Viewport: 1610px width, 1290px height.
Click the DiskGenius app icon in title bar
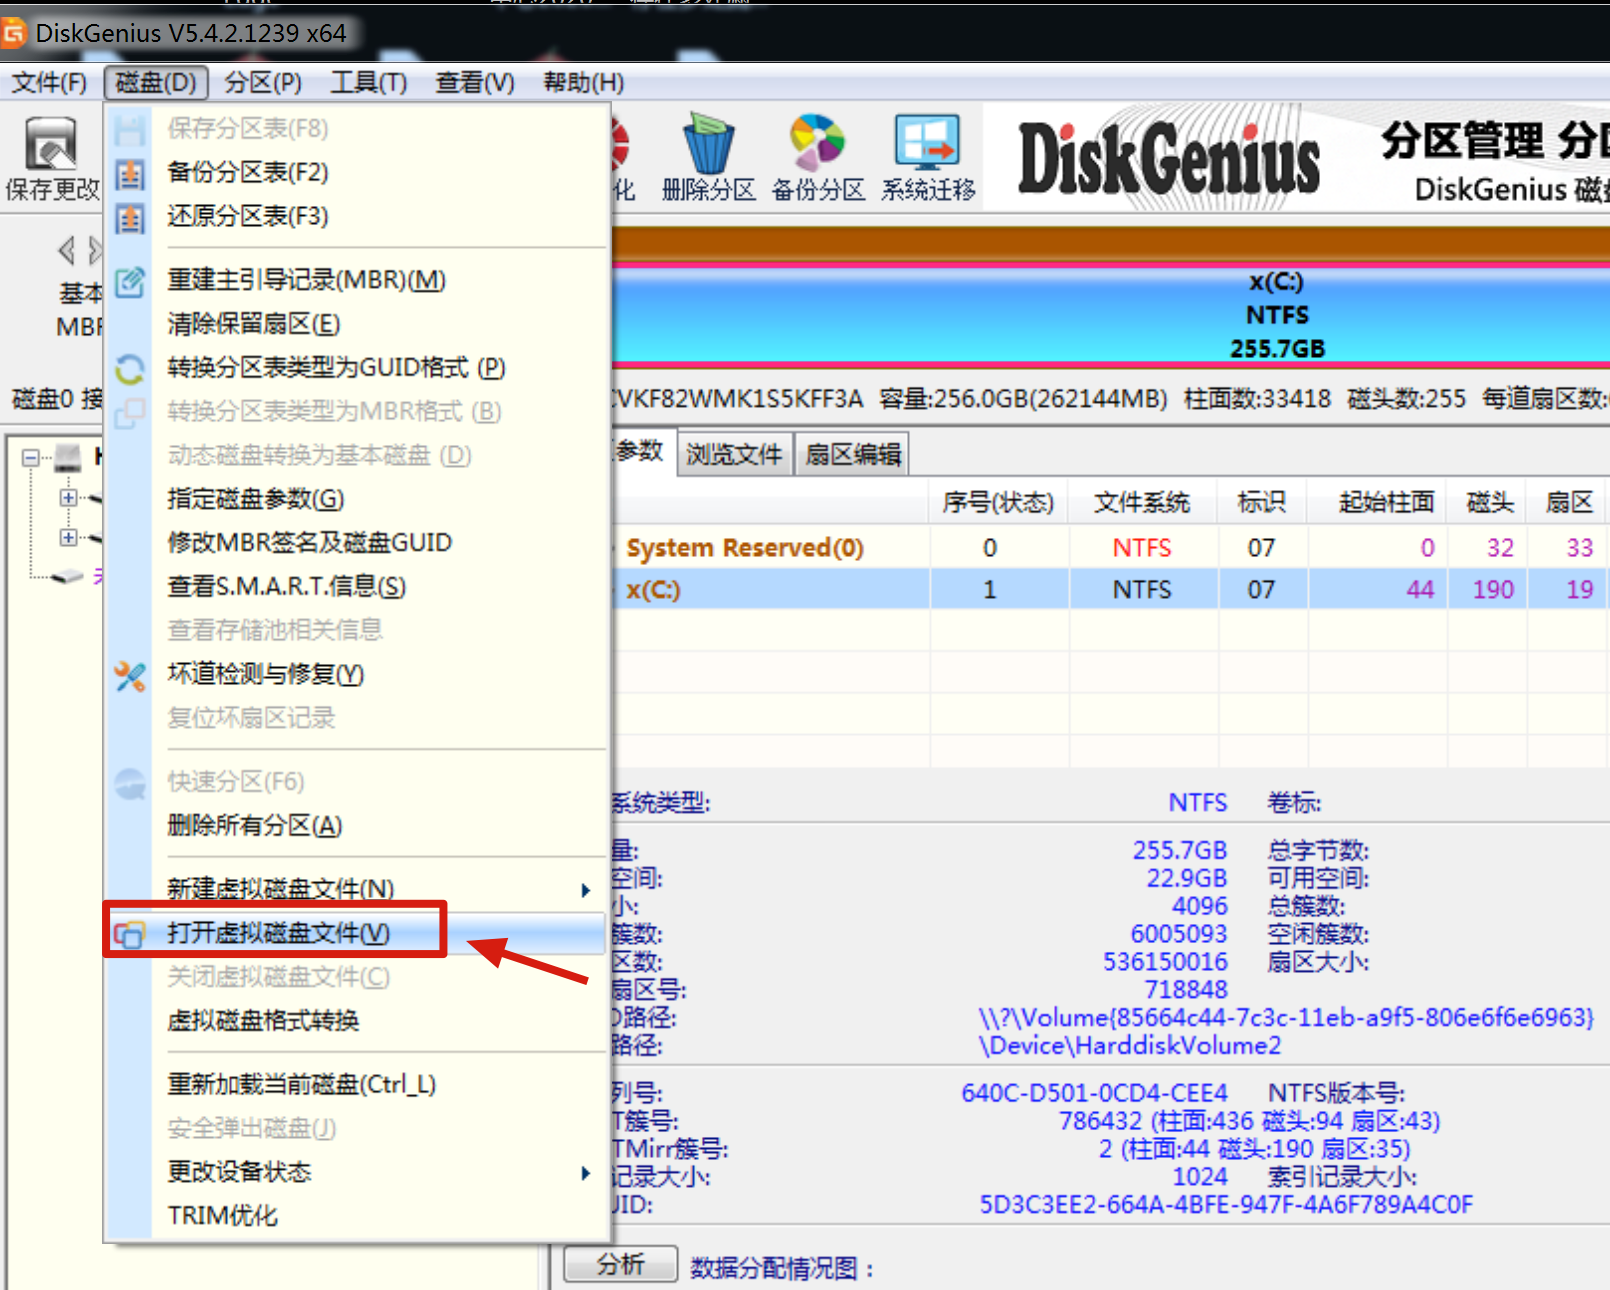pos(12,33)
